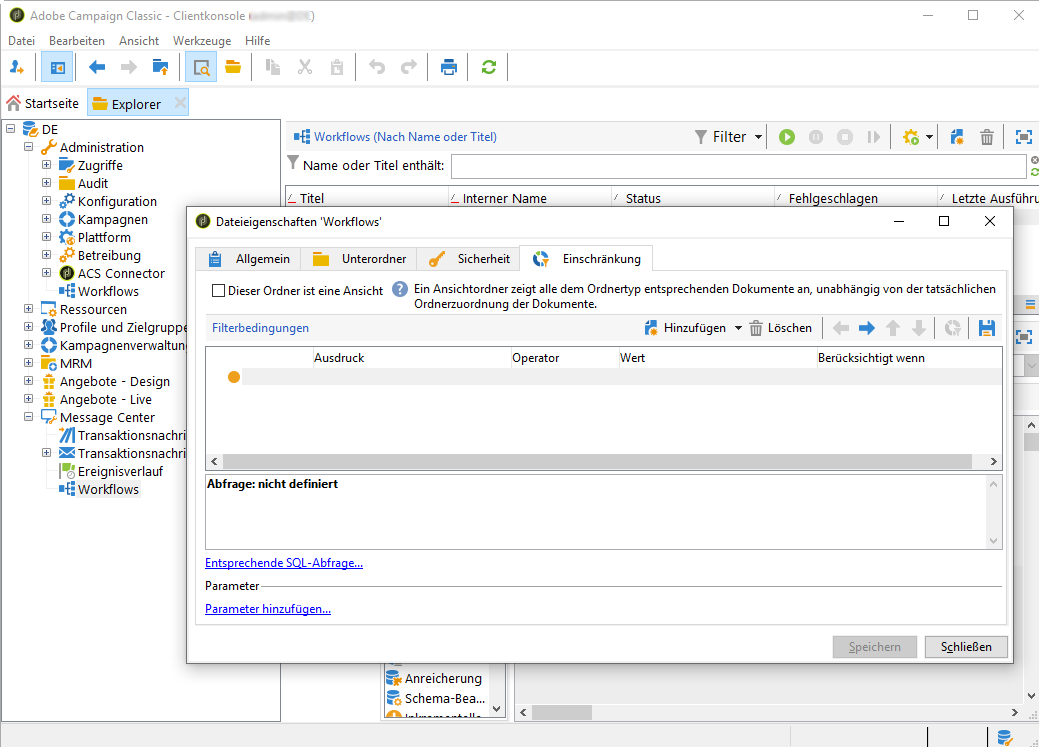Click the 'Name oder Titel enthält' input field
1039x747 pixels.
(x=738, y=166)
